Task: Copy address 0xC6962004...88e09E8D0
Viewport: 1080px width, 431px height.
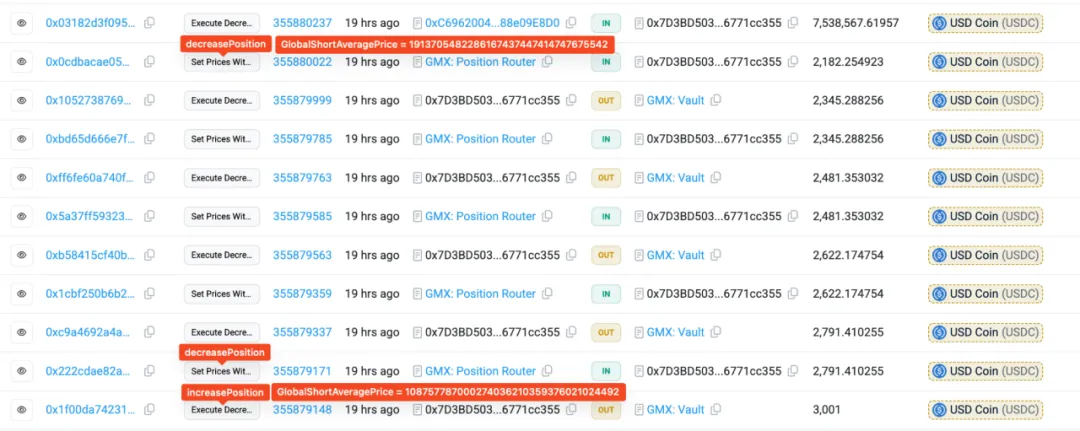Action: [570, 22]
